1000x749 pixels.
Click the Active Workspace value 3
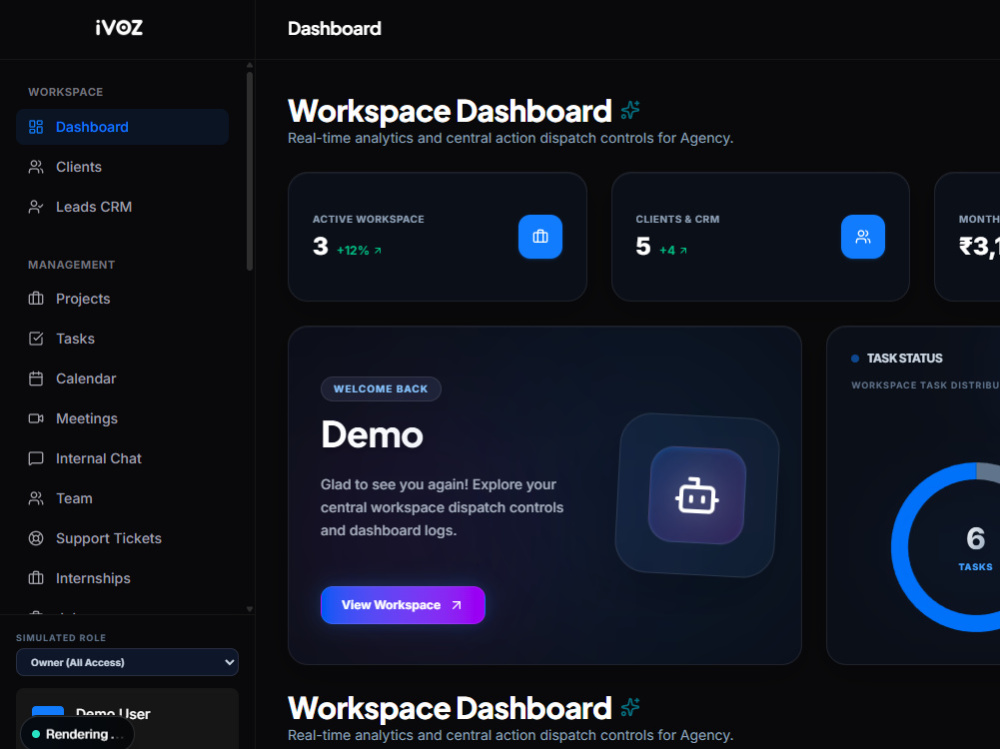pyautogui.click(x=320, y=246)
